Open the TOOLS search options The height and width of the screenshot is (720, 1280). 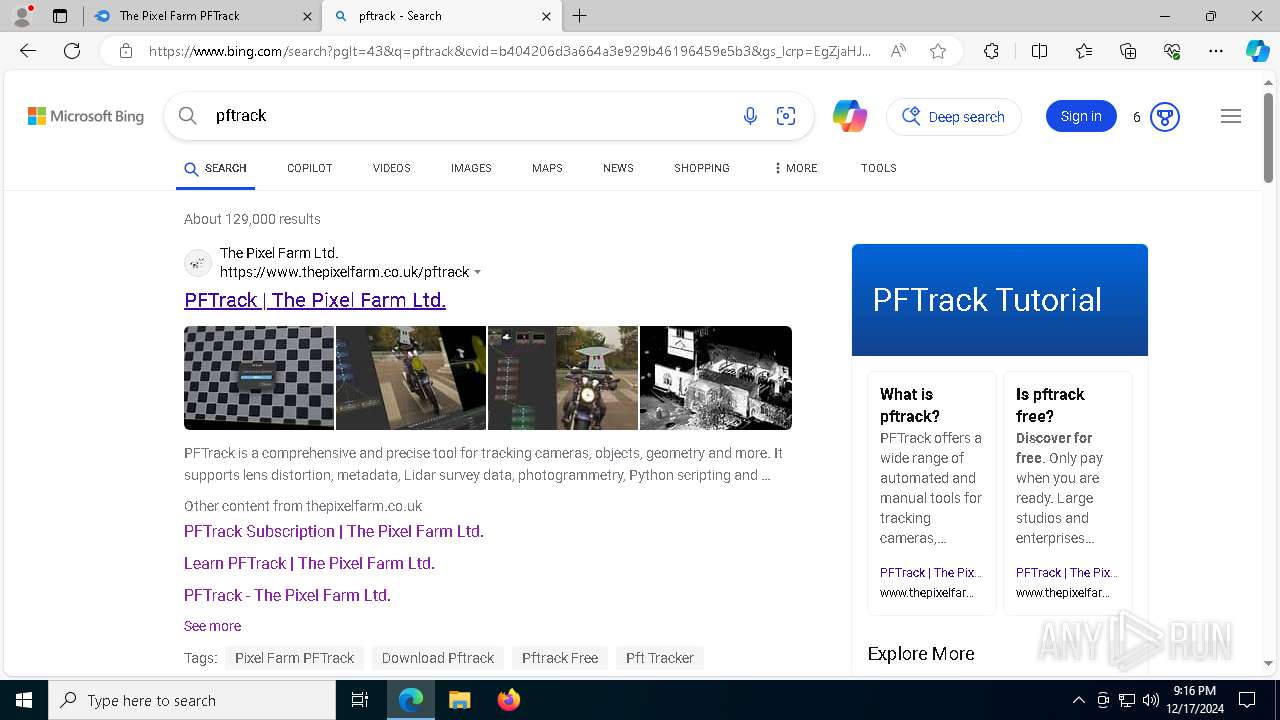point(878,168)
